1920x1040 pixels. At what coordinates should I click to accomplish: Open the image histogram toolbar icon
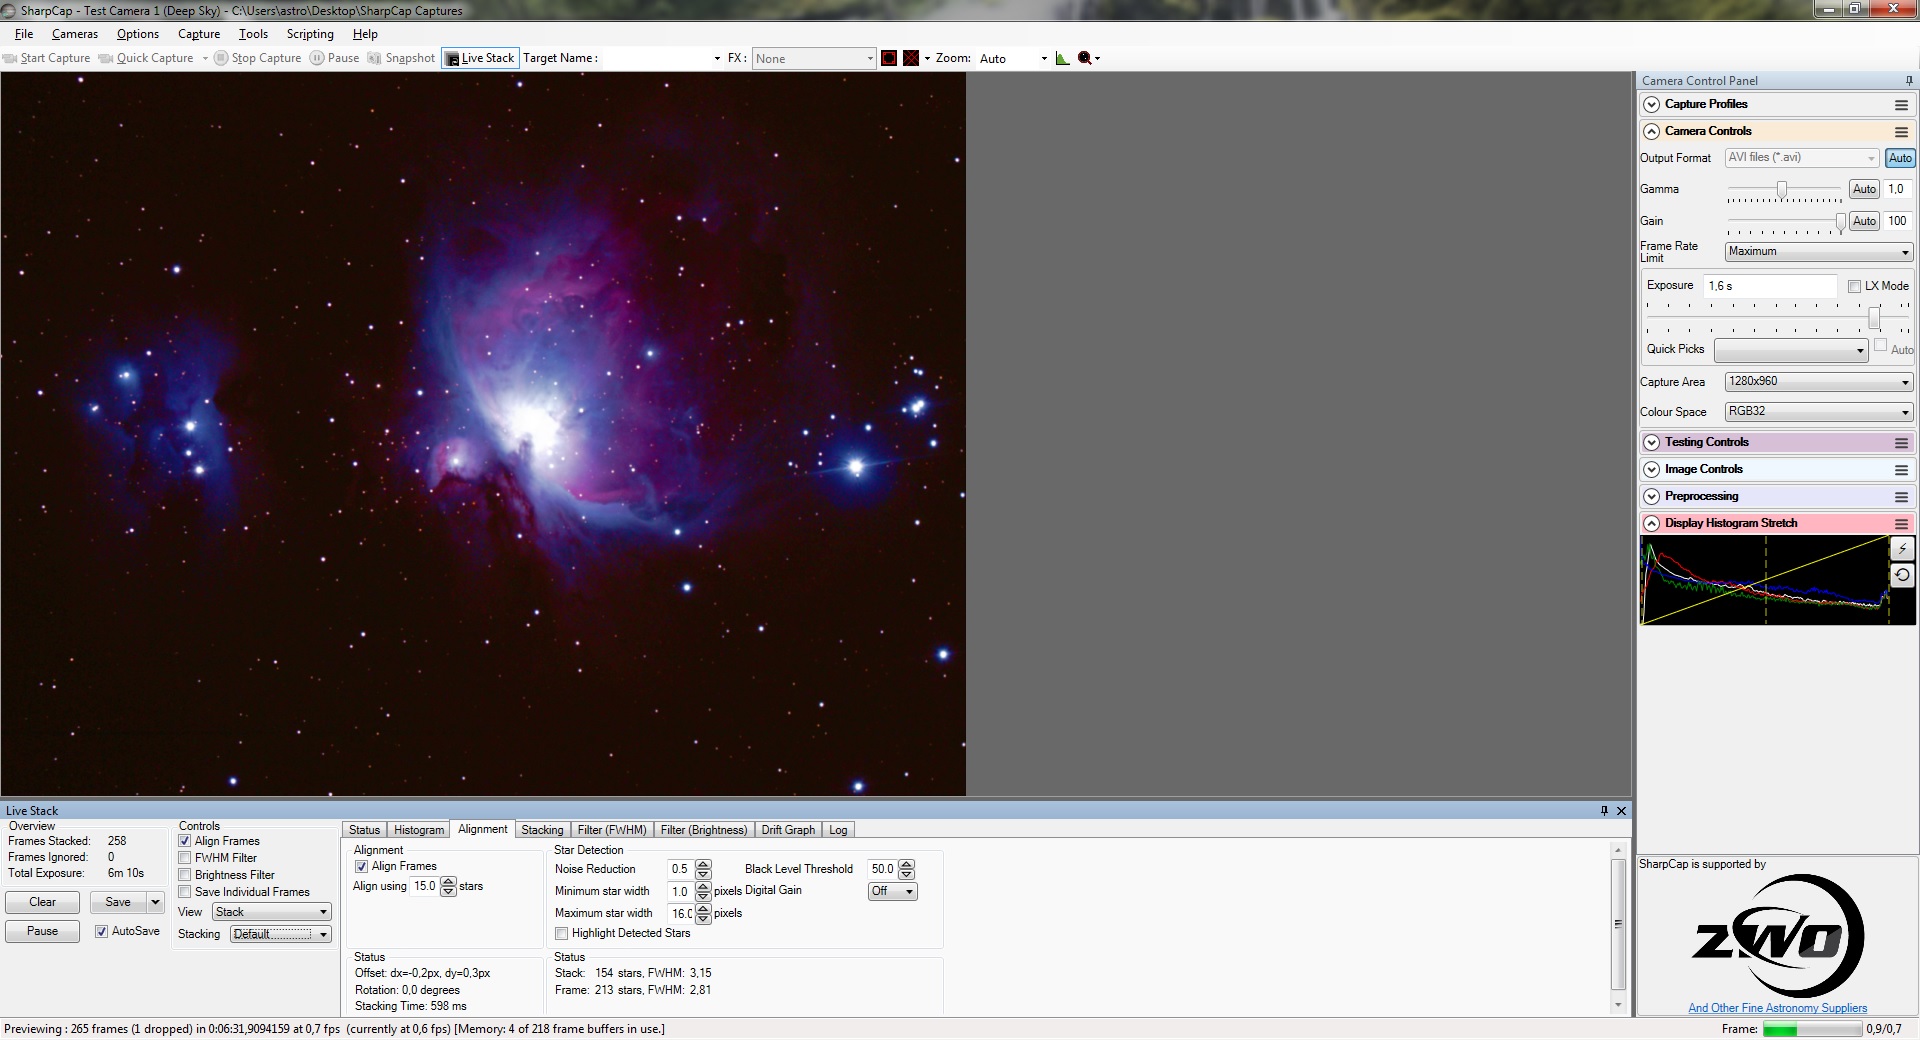point(1062,58)
